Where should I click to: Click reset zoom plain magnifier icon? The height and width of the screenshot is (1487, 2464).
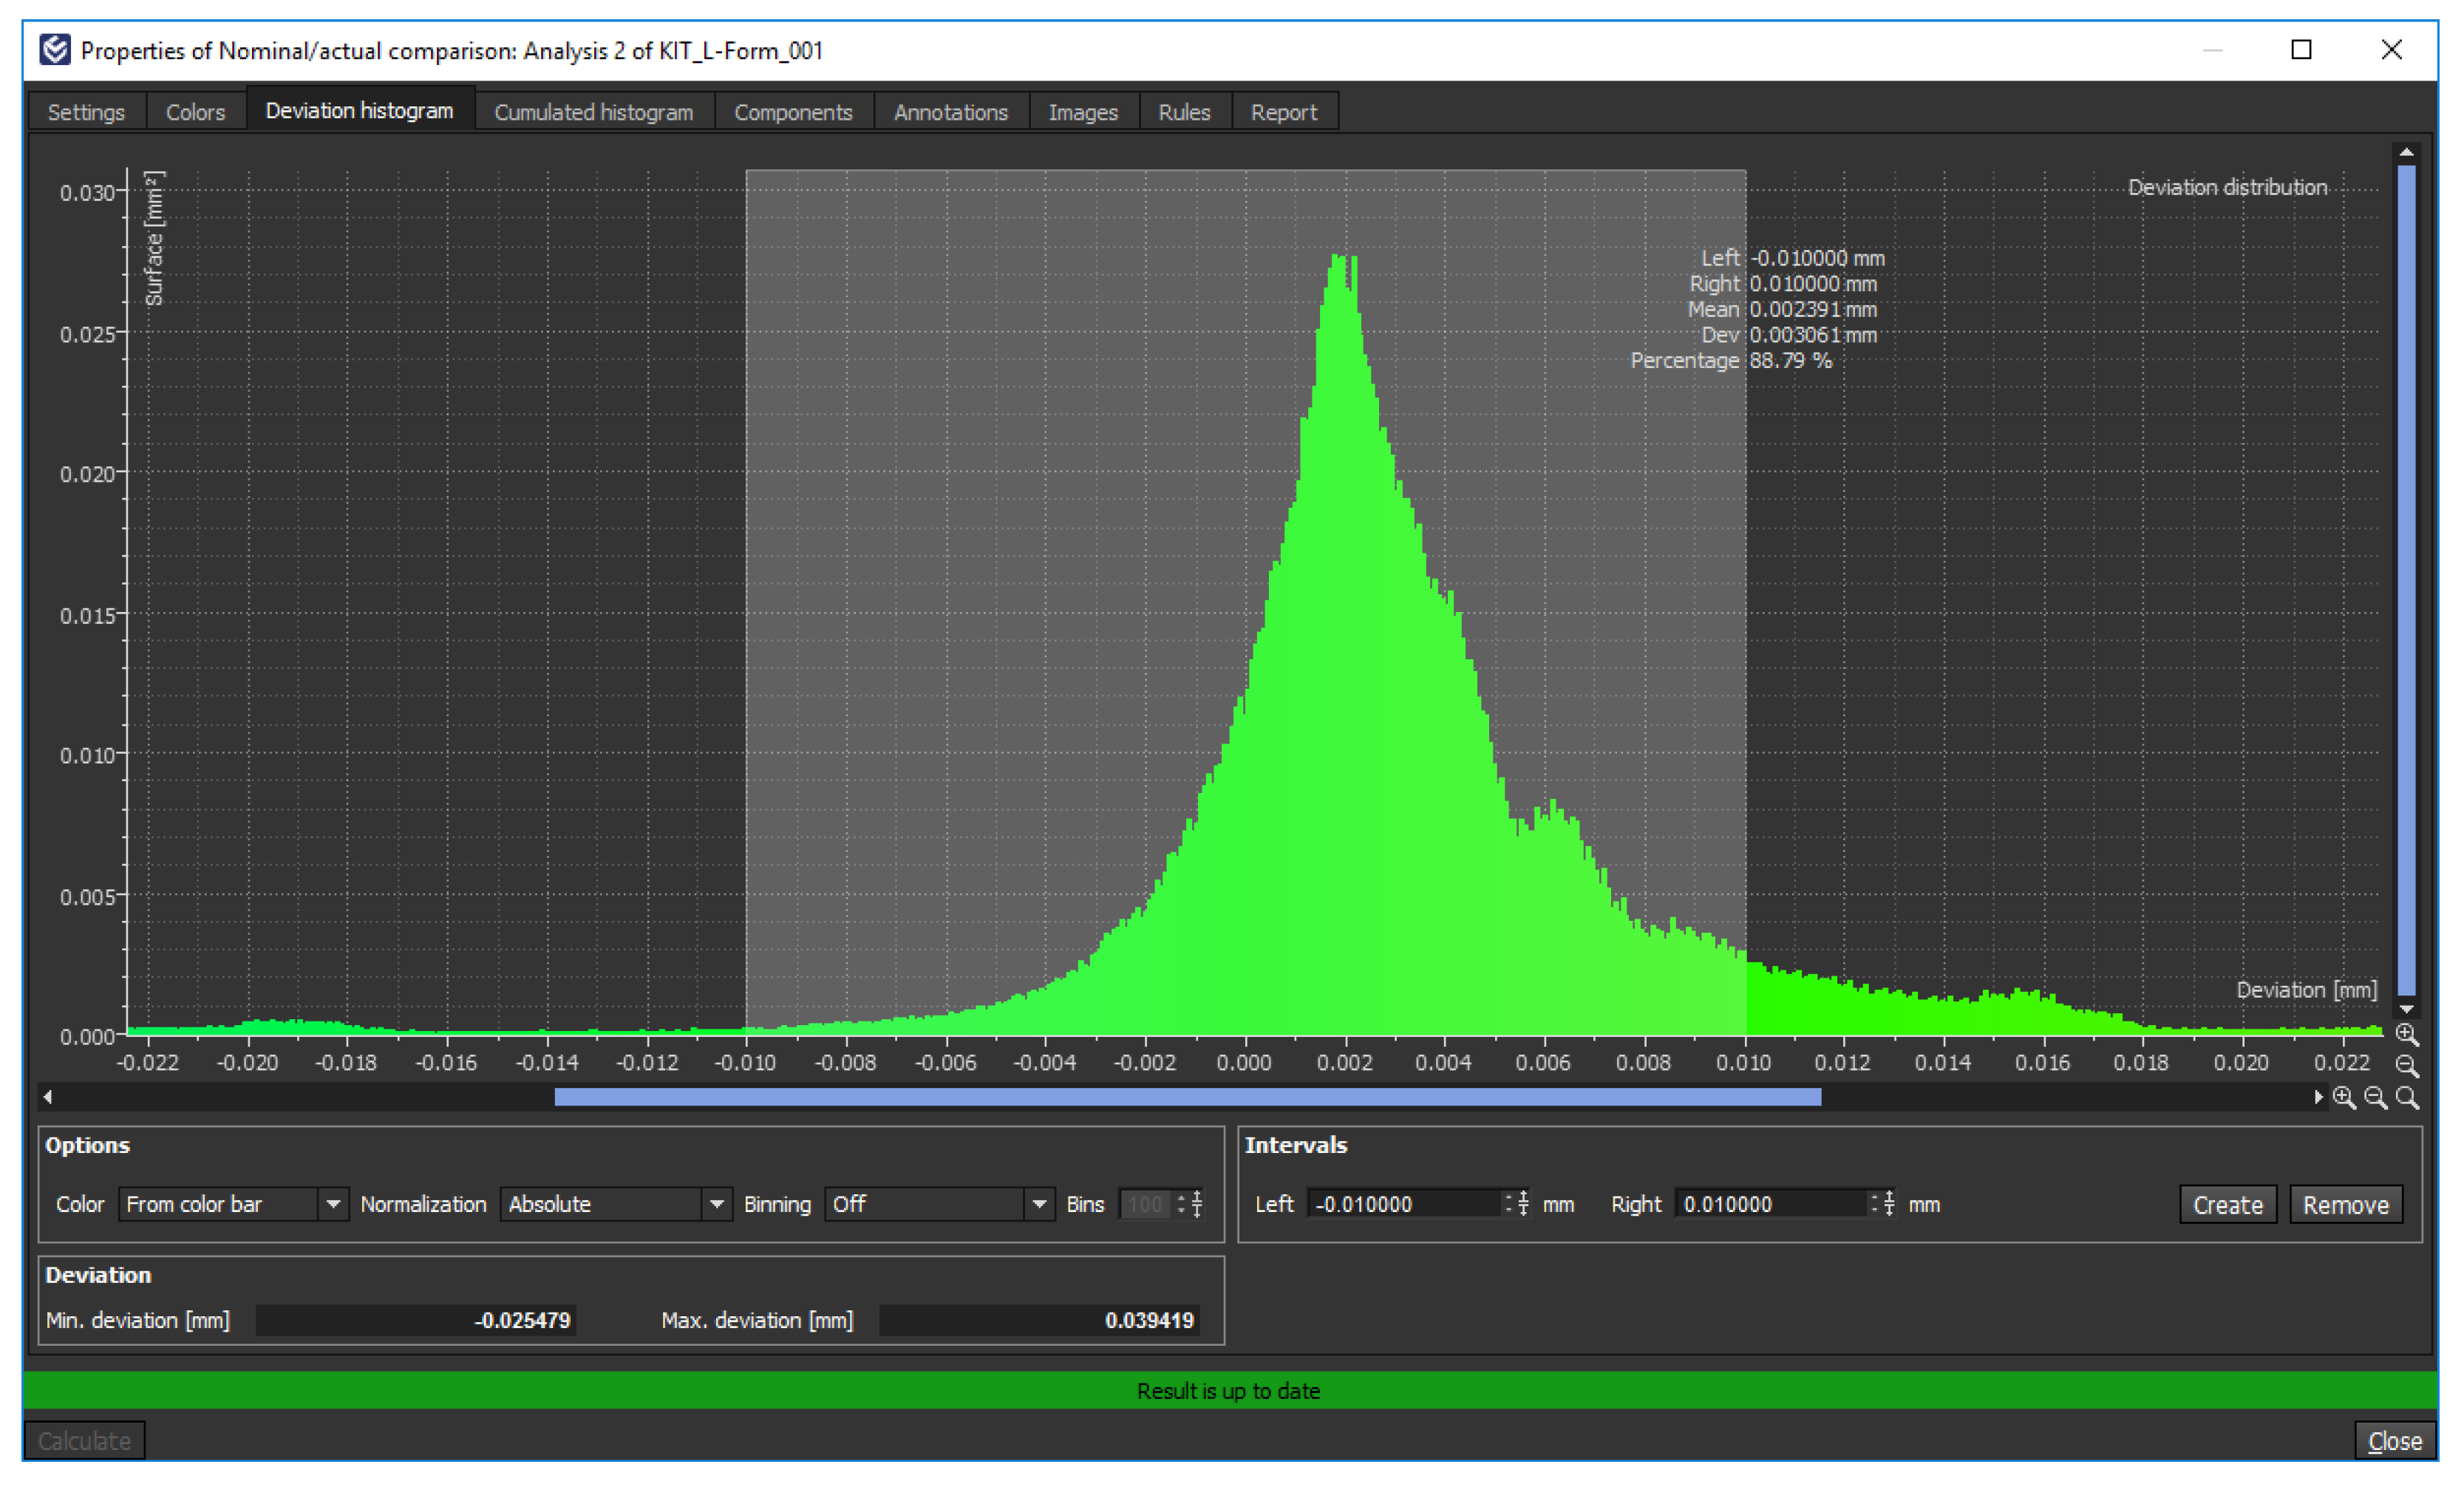point(2407,1097)
